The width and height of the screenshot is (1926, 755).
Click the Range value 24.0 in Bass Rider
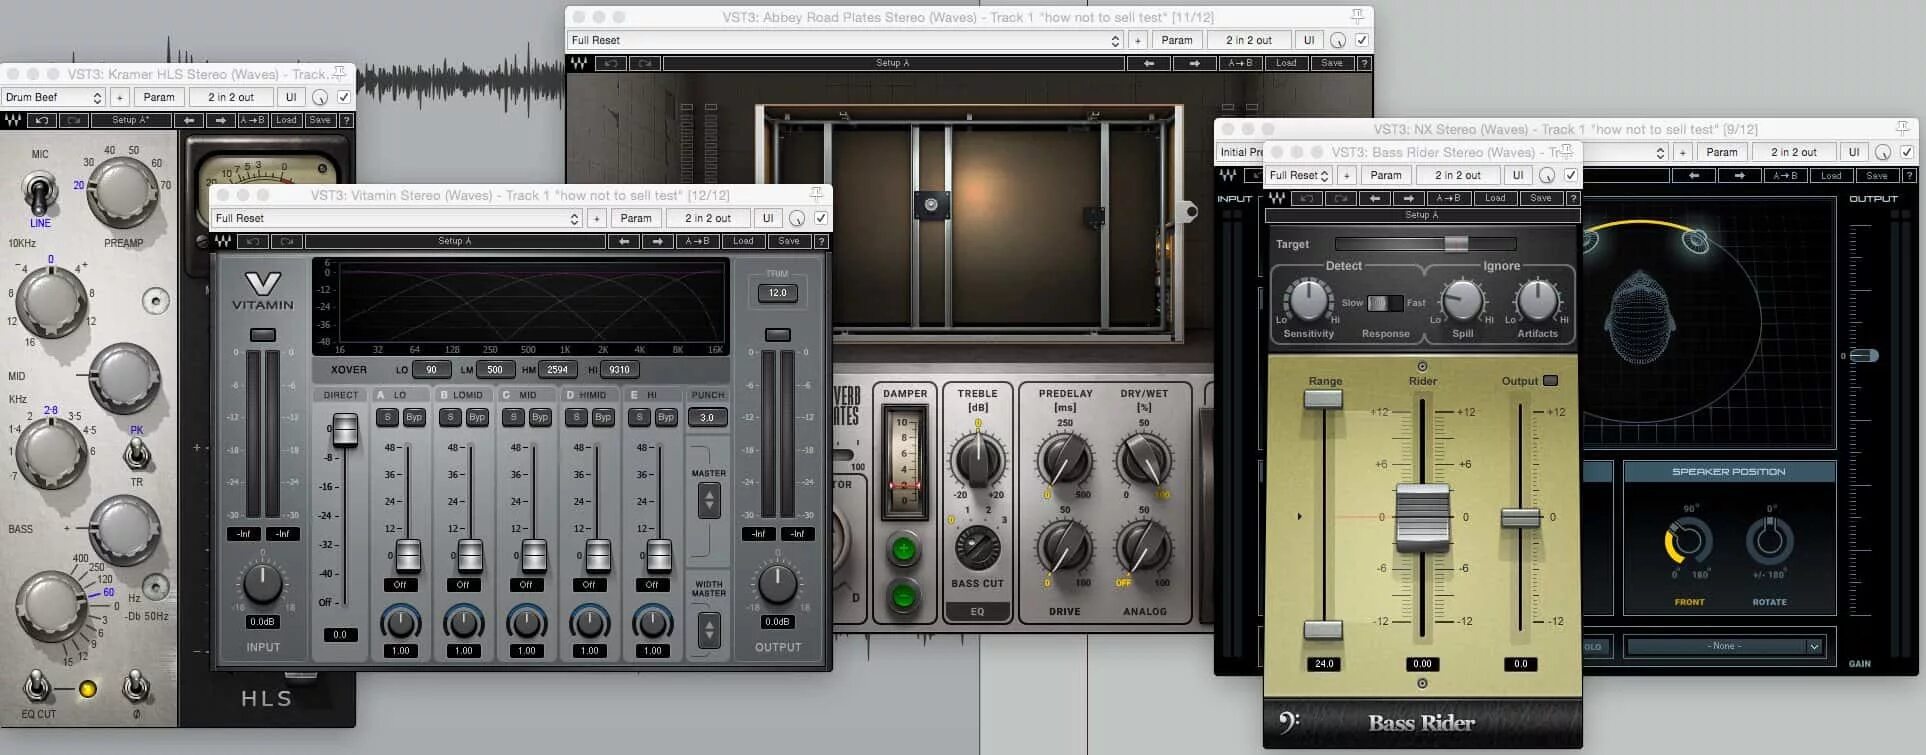click(1324, 663)
